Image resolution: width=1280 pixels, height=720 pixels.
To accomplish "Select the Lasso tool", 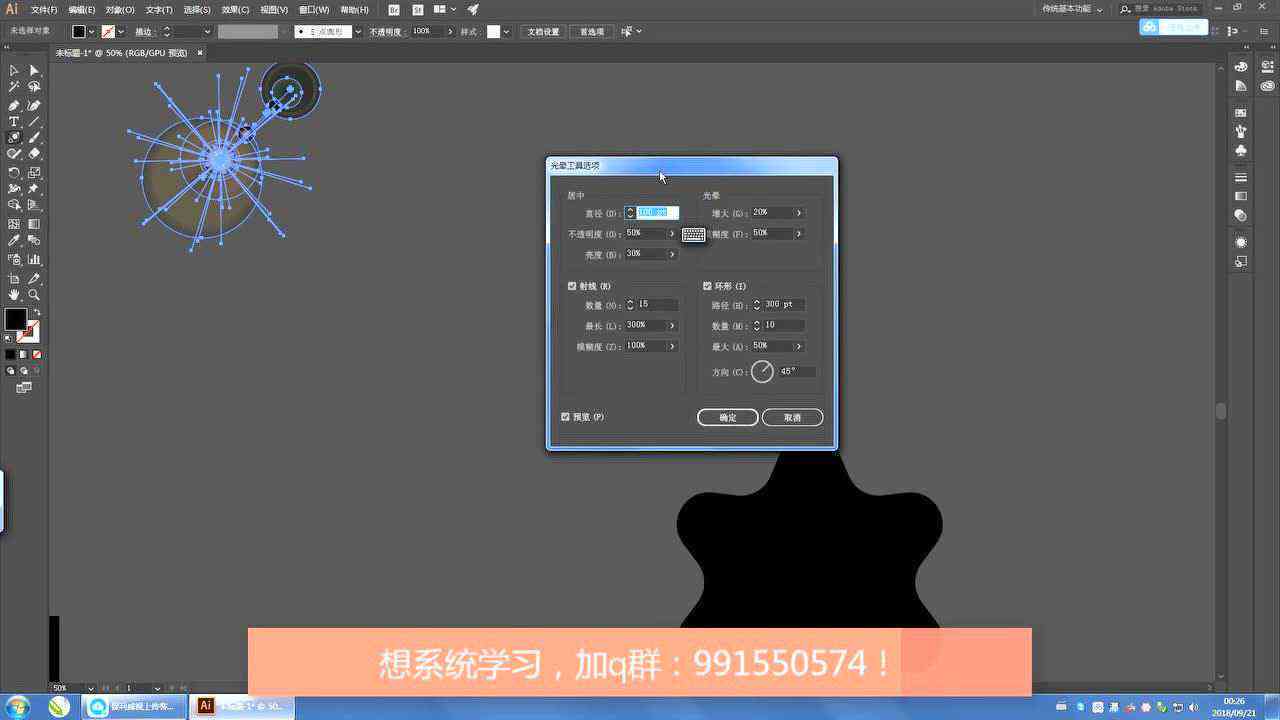I will click(34, 87).
